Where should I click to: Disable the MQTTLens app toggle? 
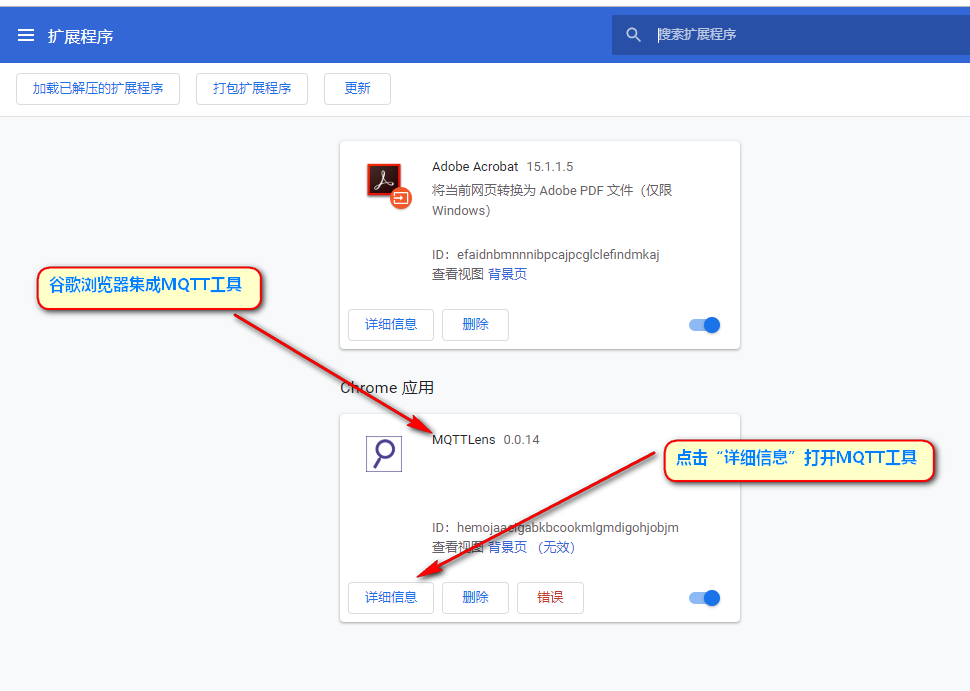[705, 598]
